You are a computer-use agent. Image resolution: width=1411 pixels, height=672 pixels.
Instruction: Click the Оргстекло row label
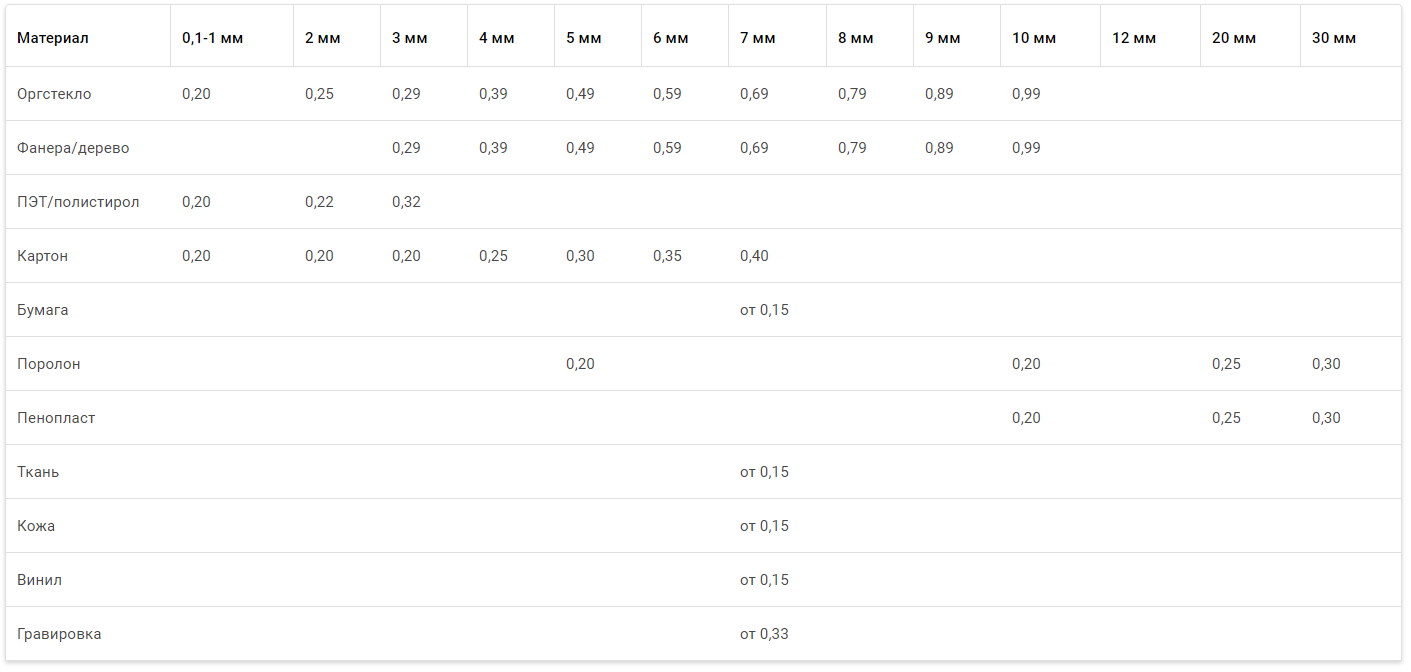[x=54, y=94]
